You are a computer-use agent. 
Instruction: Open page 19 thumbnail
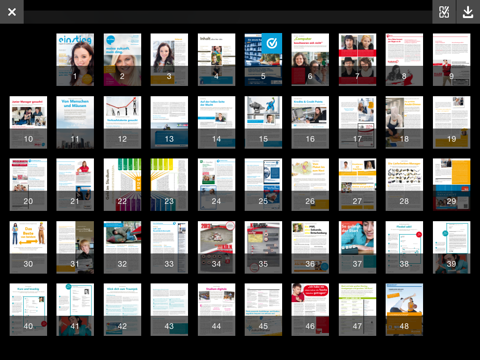(x=452, y=122)
